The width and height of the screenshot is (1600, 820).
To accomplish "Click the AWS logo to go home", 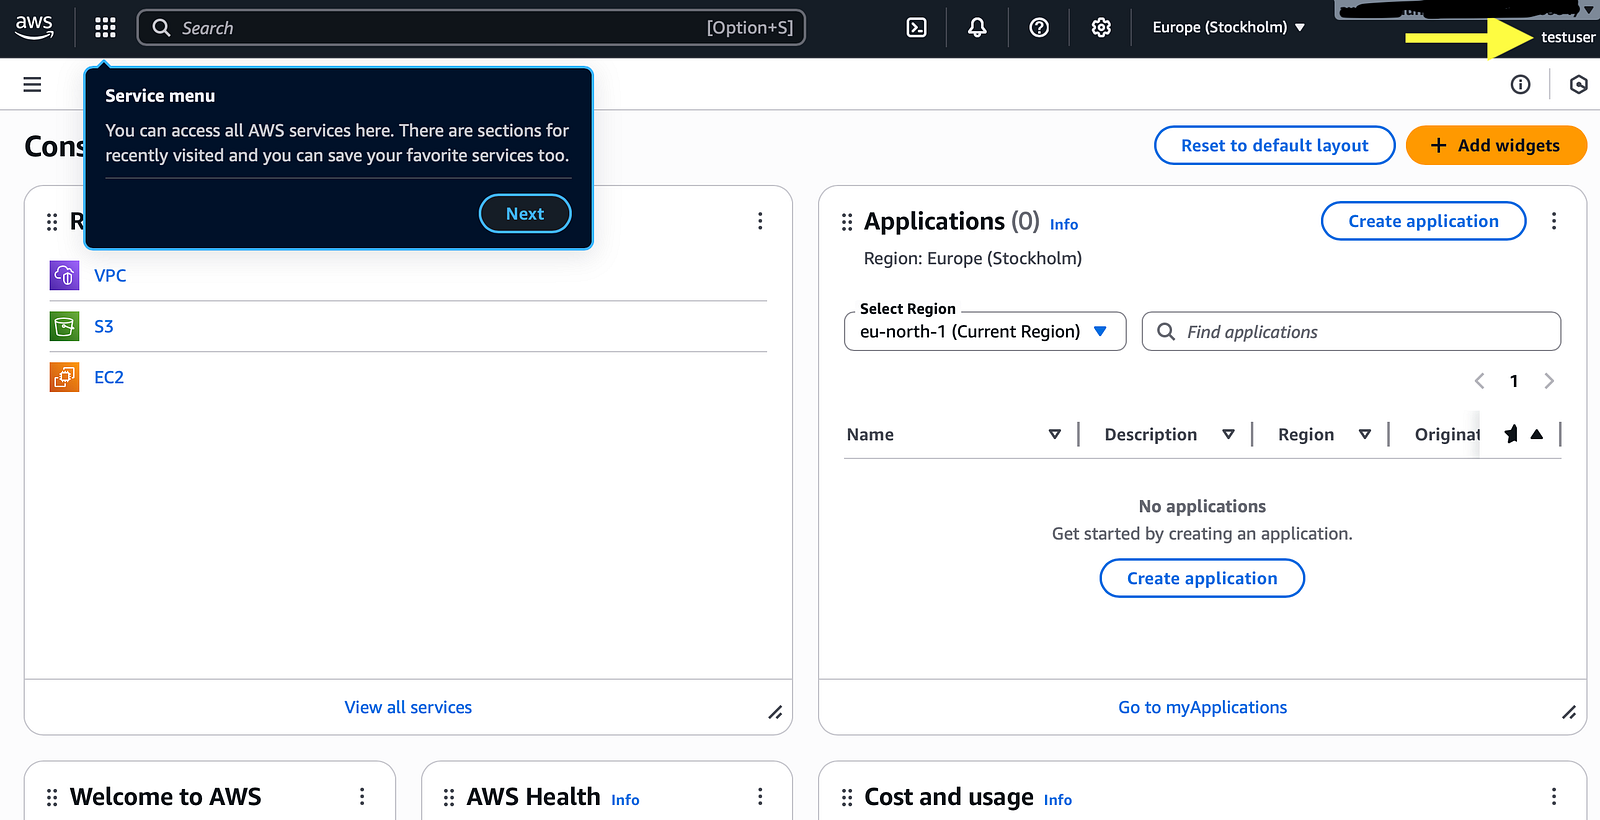I will [34, 27].
